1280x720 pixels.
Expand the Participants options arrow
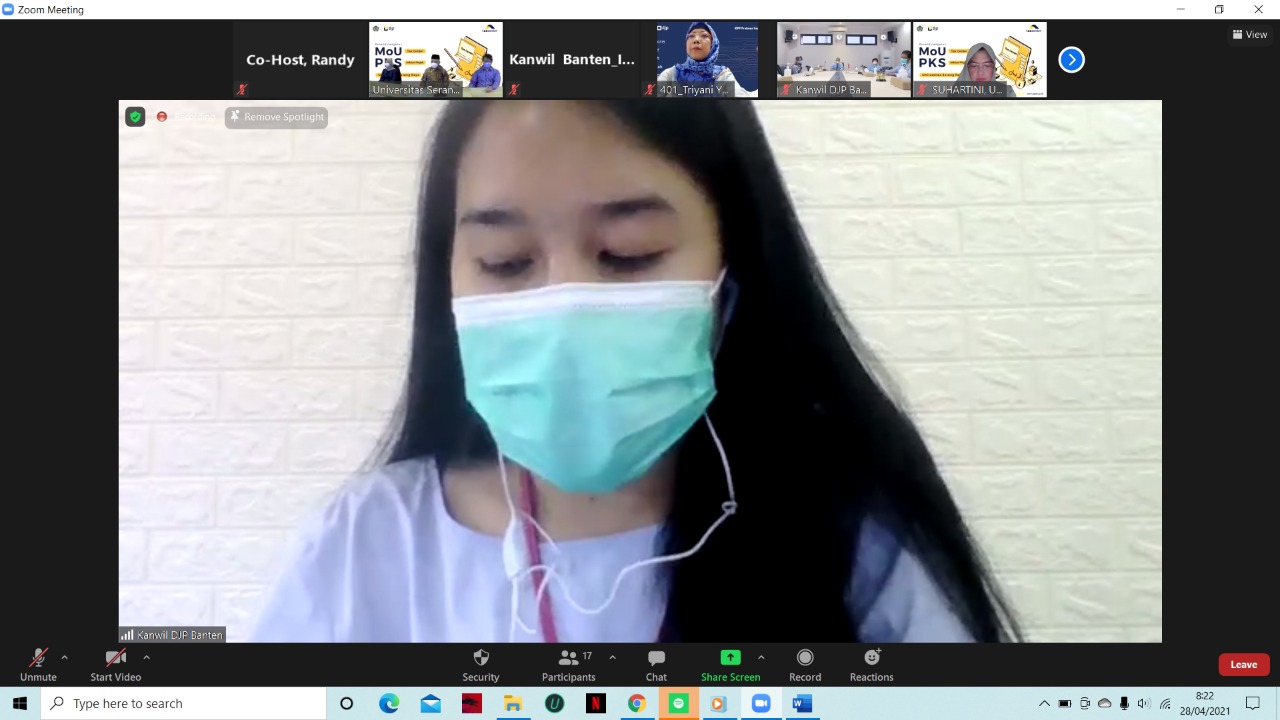[612, 657]
